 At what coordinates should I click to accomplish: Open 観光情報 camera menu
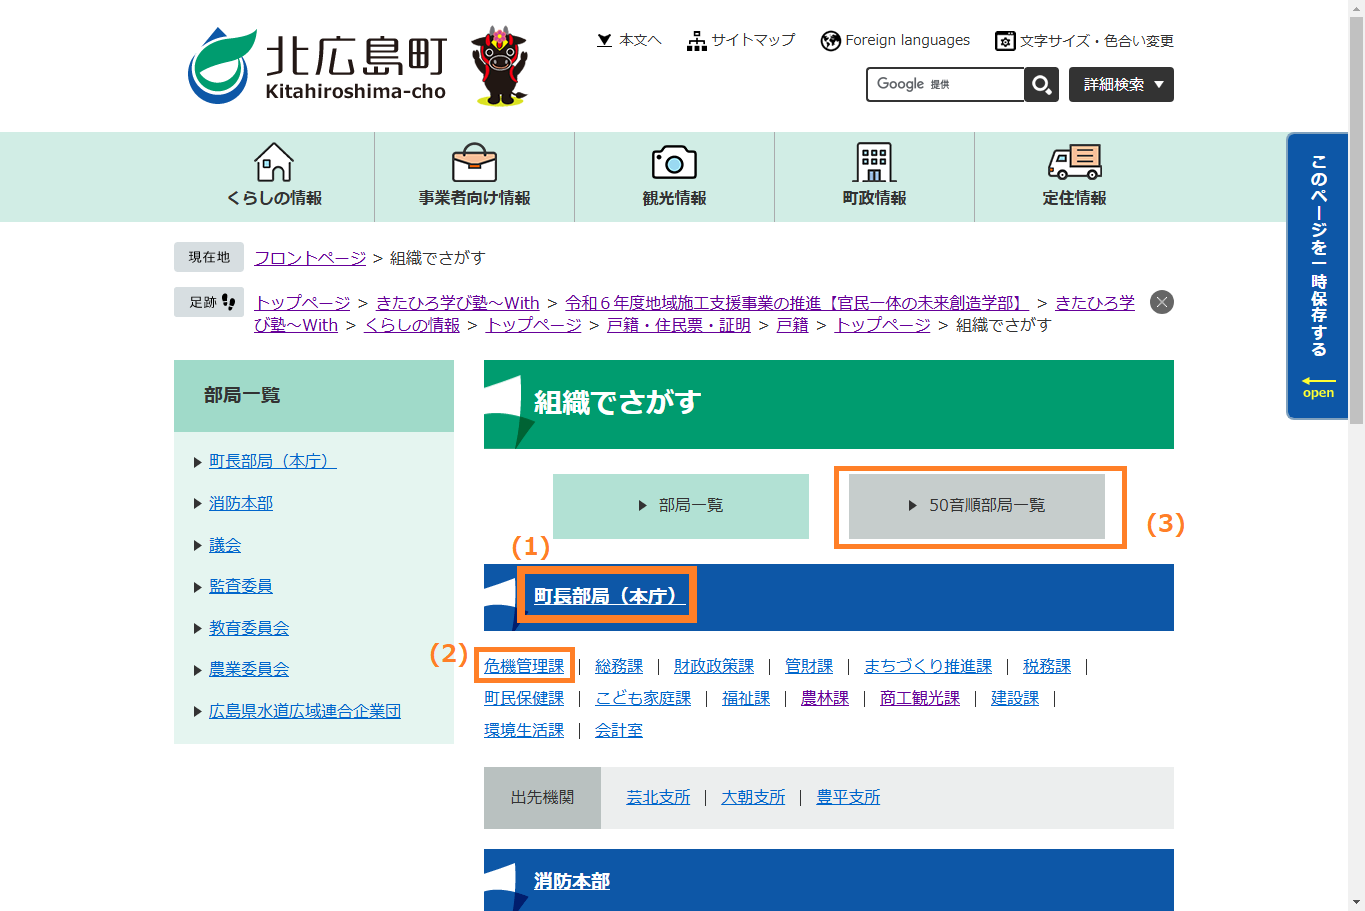[675, 176]
